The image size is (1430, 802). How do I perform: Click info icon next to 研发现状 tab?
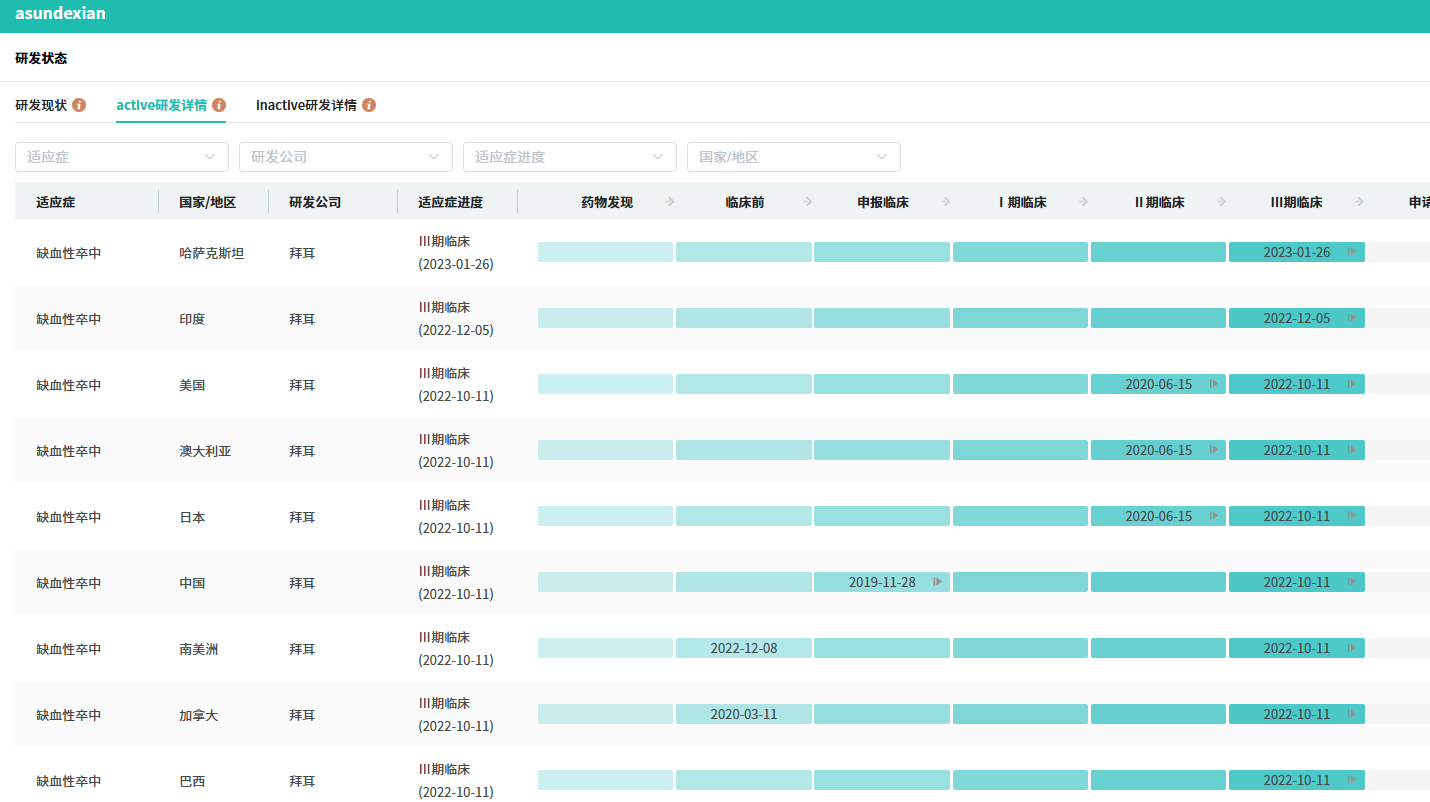(79, 105)
